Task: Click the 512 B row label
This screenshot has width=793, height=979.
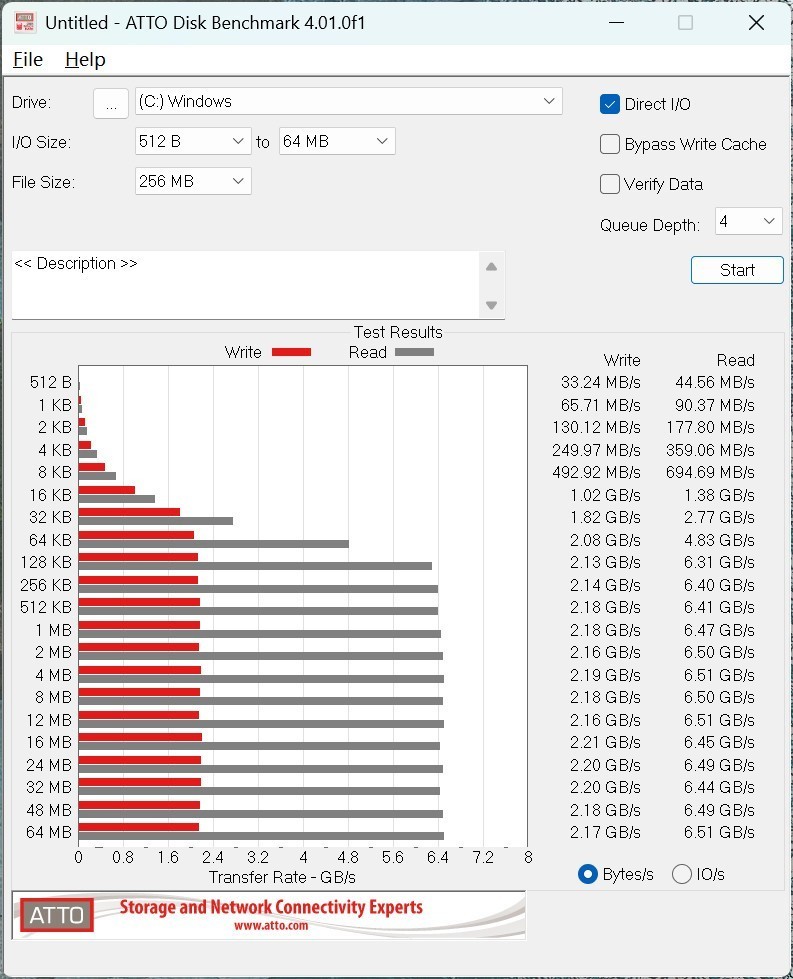Action: [51, 382]
